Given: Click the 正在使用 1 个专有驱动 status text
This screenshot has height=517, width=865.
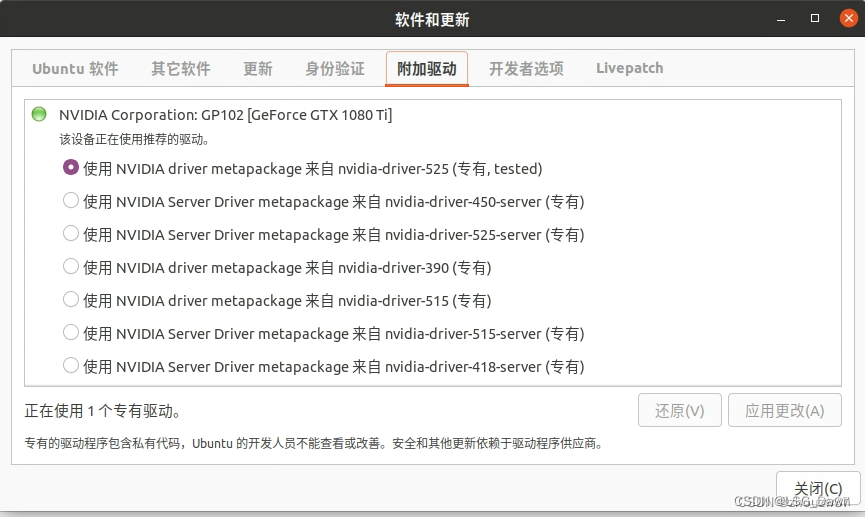Looking at the screenshot, I should point(103,411).
